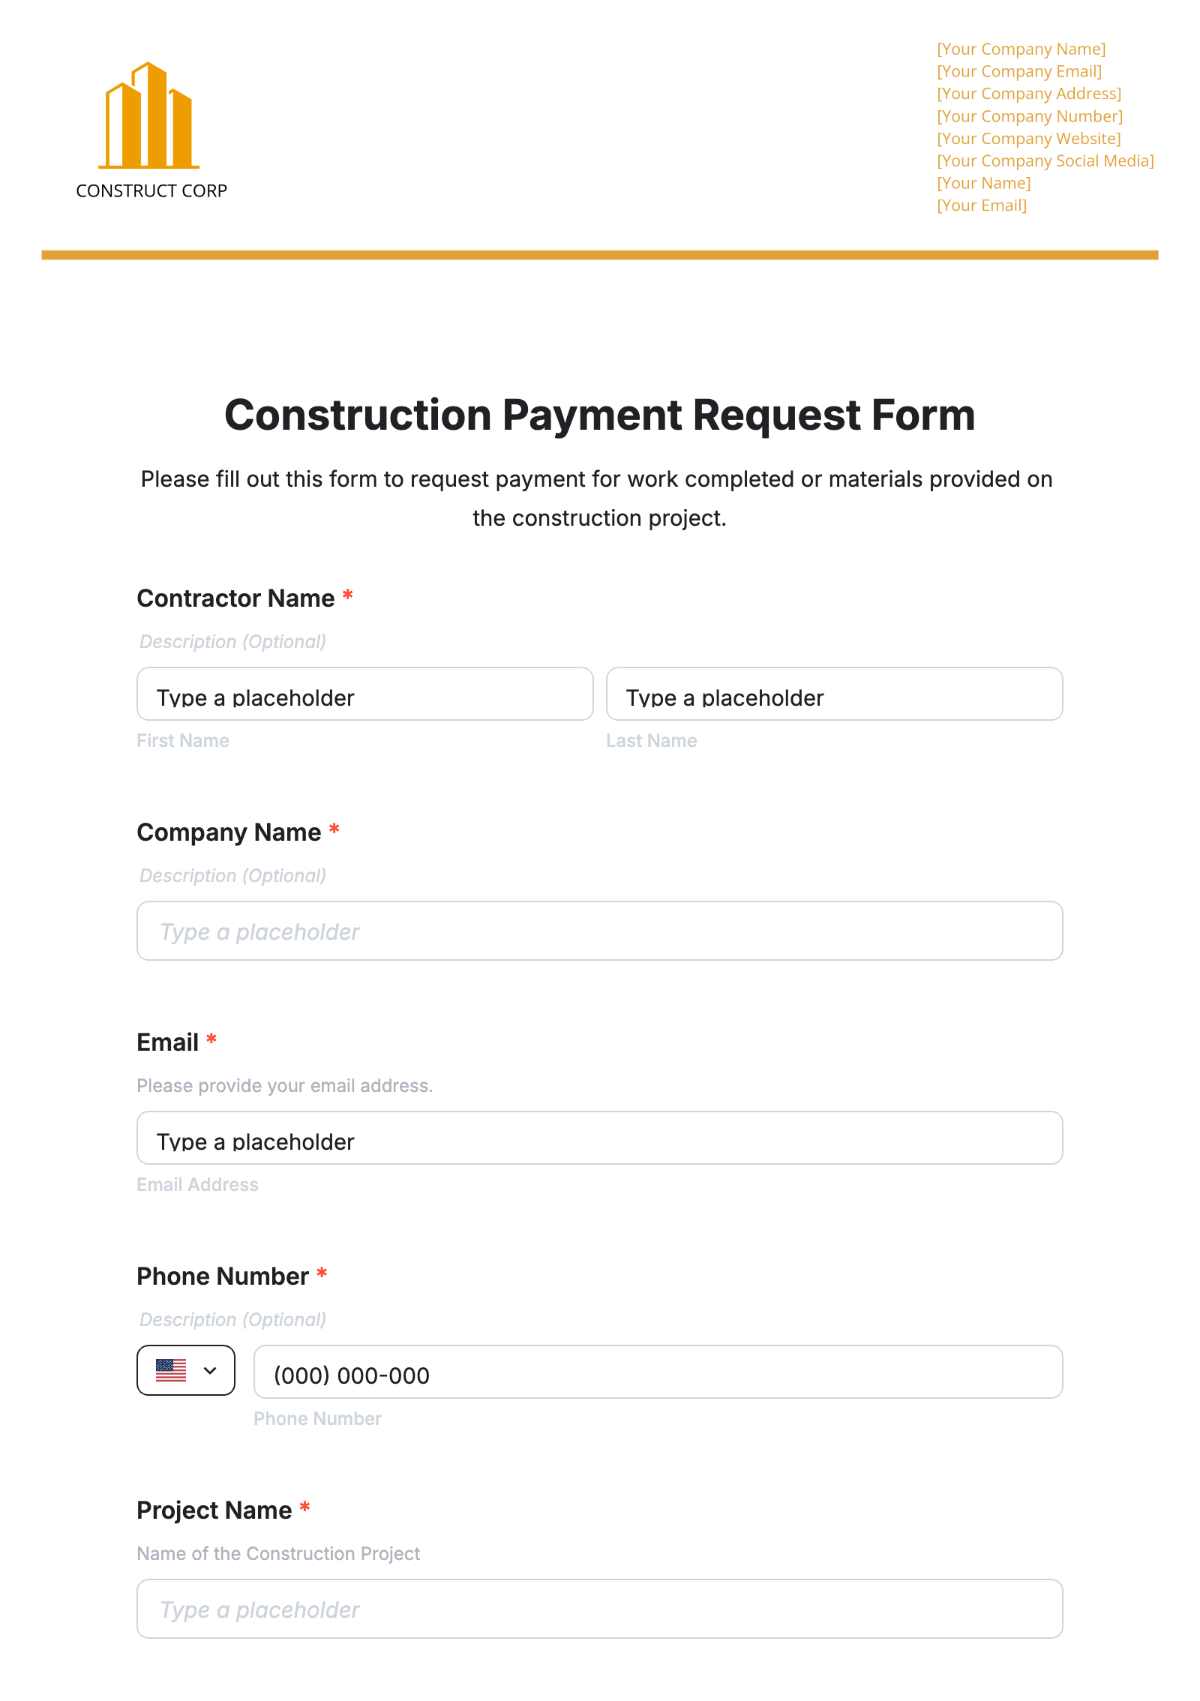Click the (000) 000-000 phone field

(x=658, y=1372)
